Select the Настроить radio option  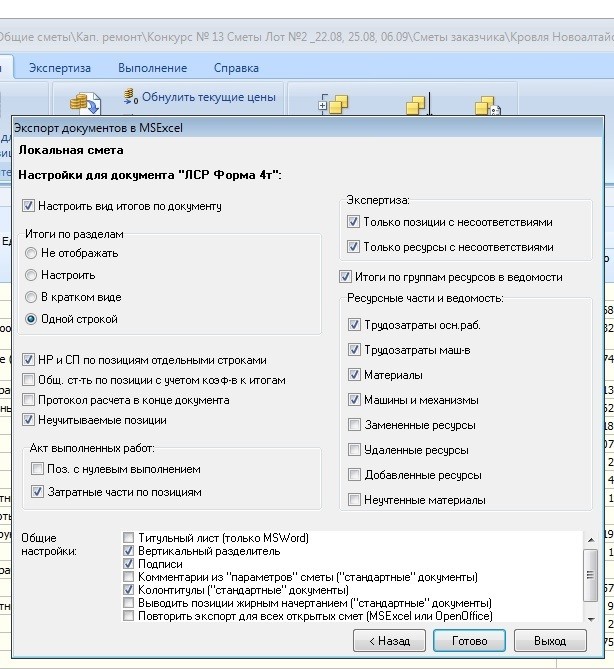31,275
